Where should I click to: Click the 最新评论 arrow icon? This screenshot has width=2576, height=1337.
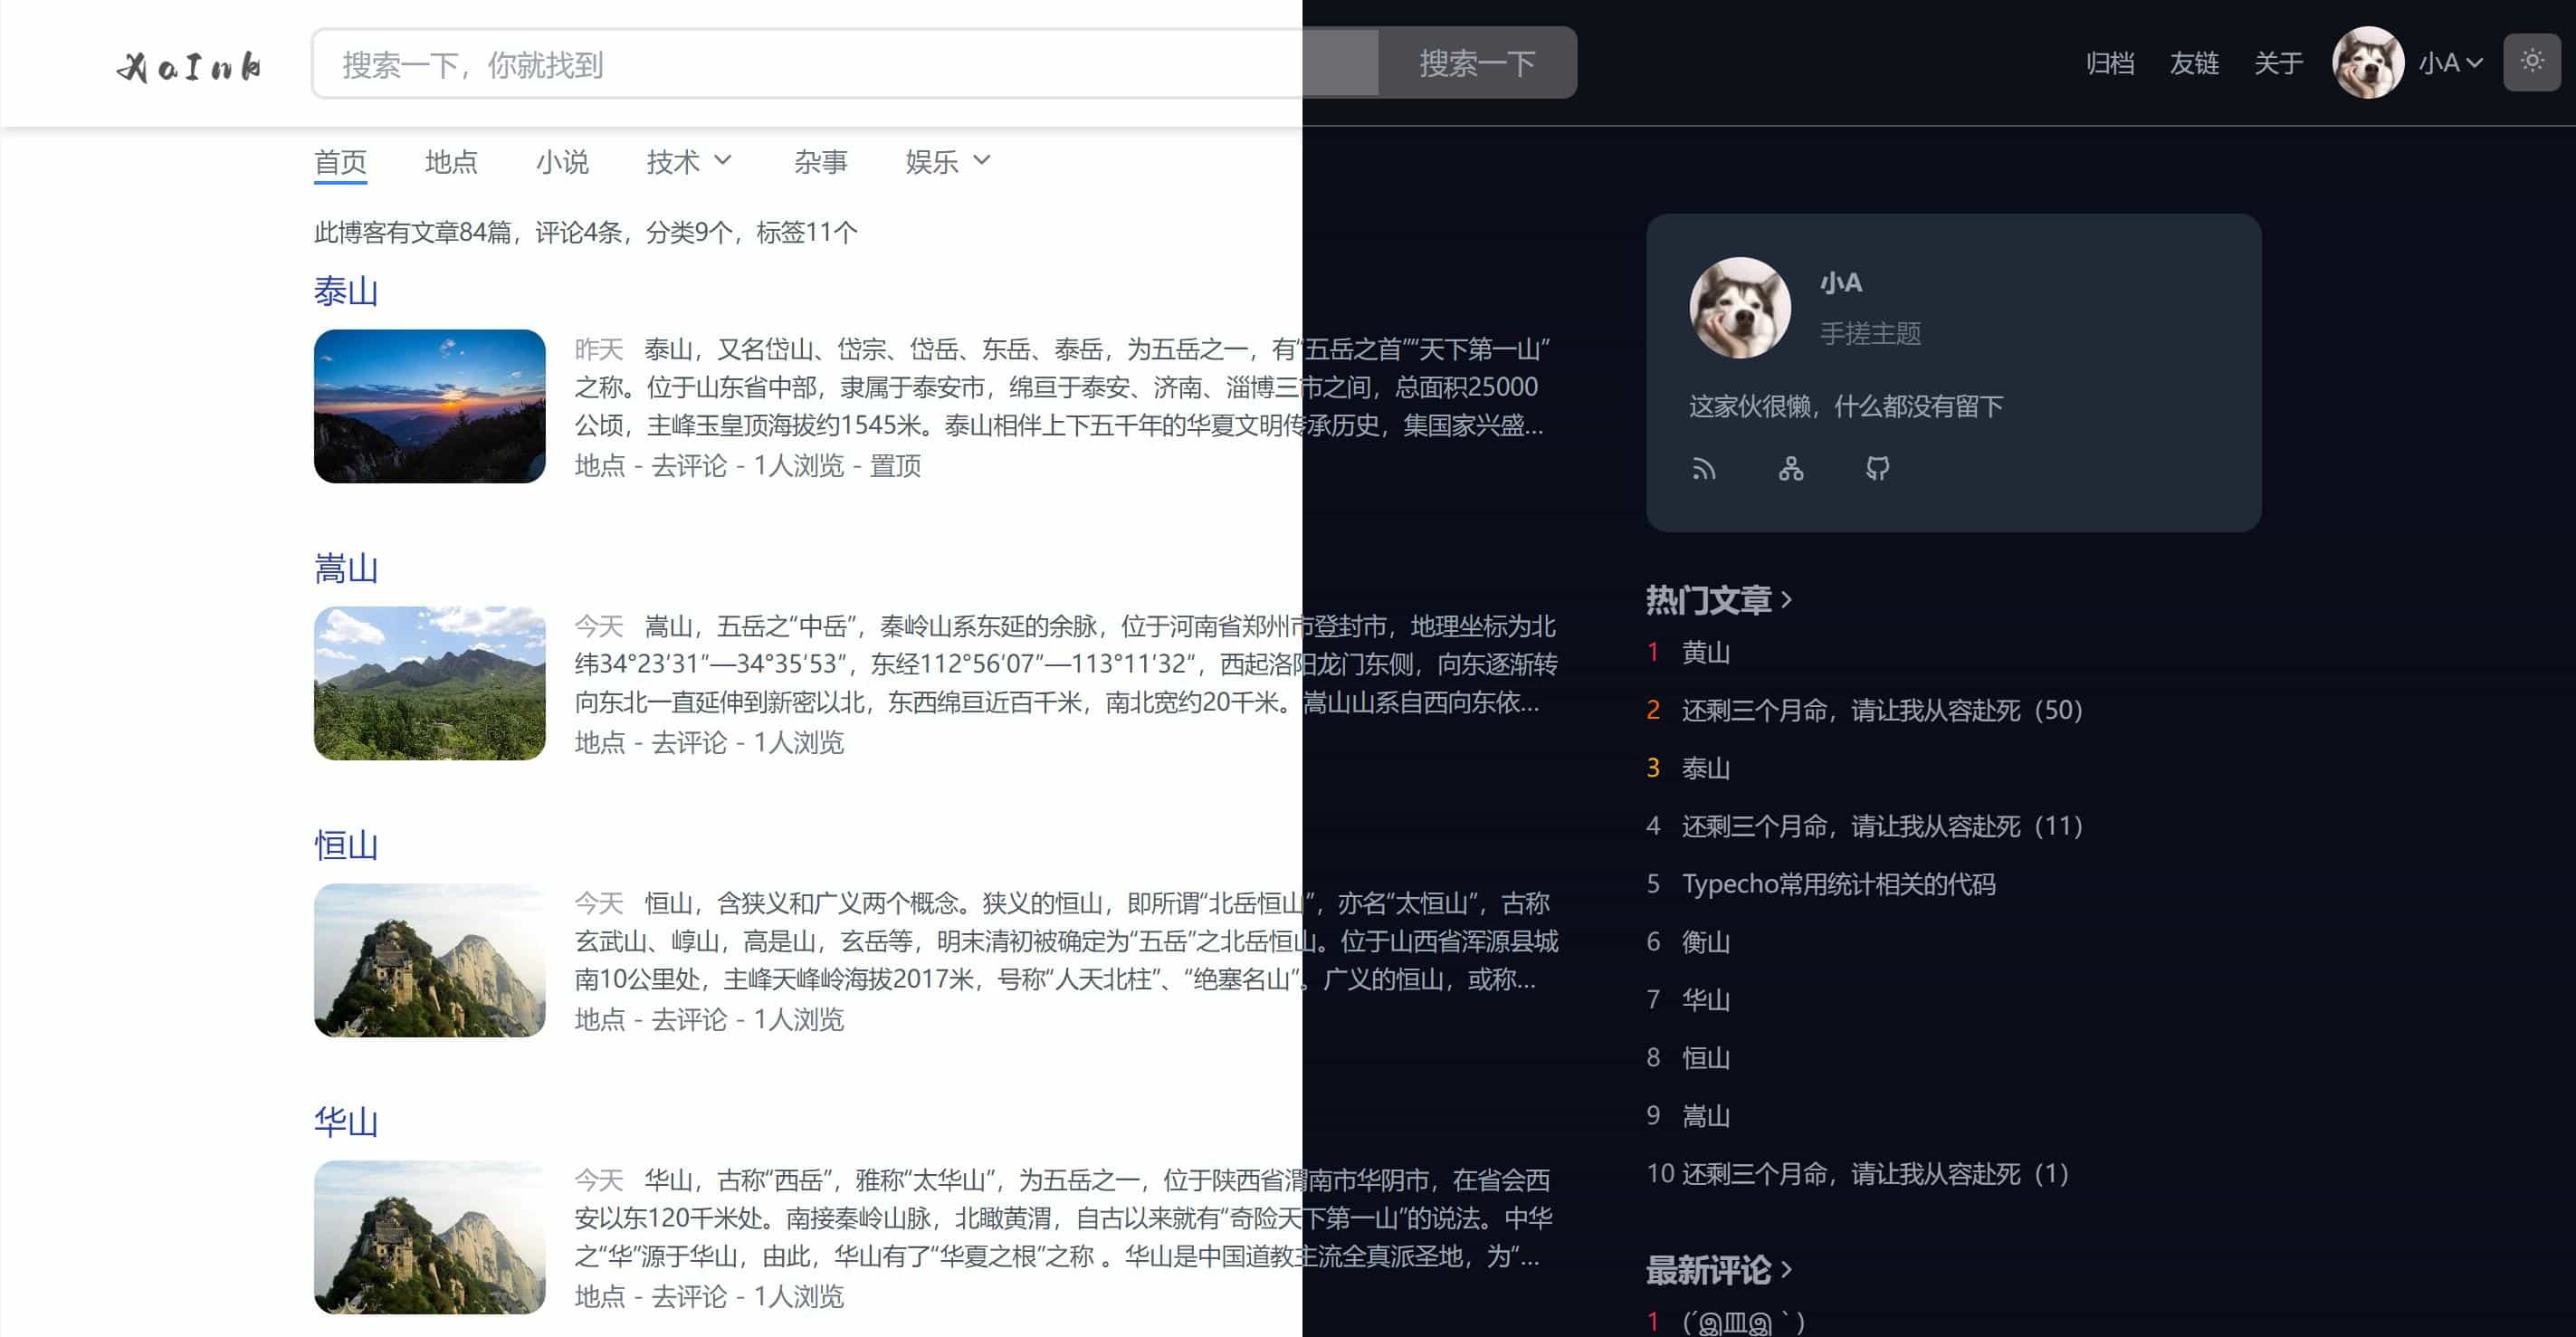[x=1786, y=1273]
